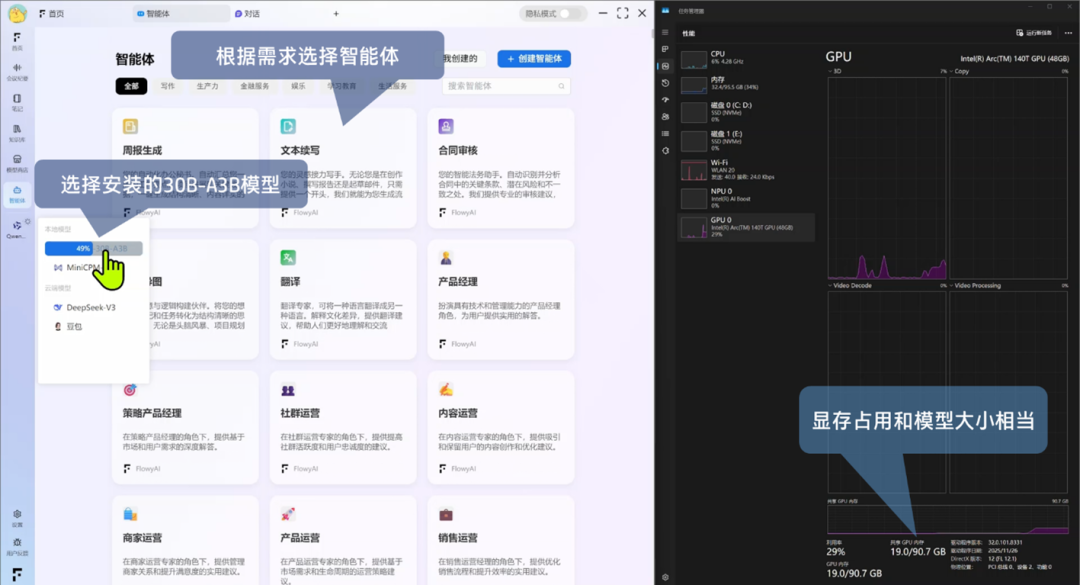Open Task Manager Processes page icon

(x=665, y=49)
